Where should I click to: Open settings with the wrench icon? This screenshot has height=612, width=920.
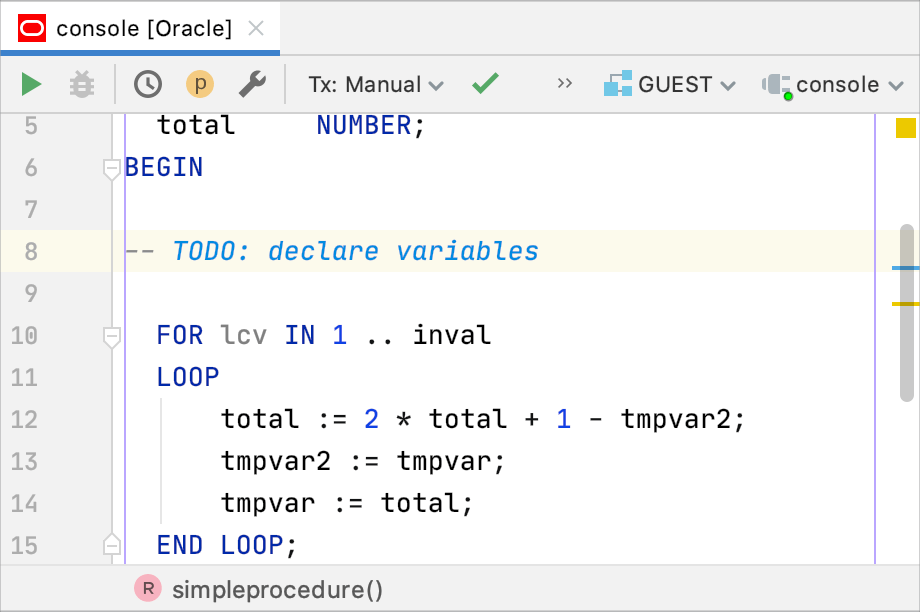pyautogui.click(x=252, y=85)
